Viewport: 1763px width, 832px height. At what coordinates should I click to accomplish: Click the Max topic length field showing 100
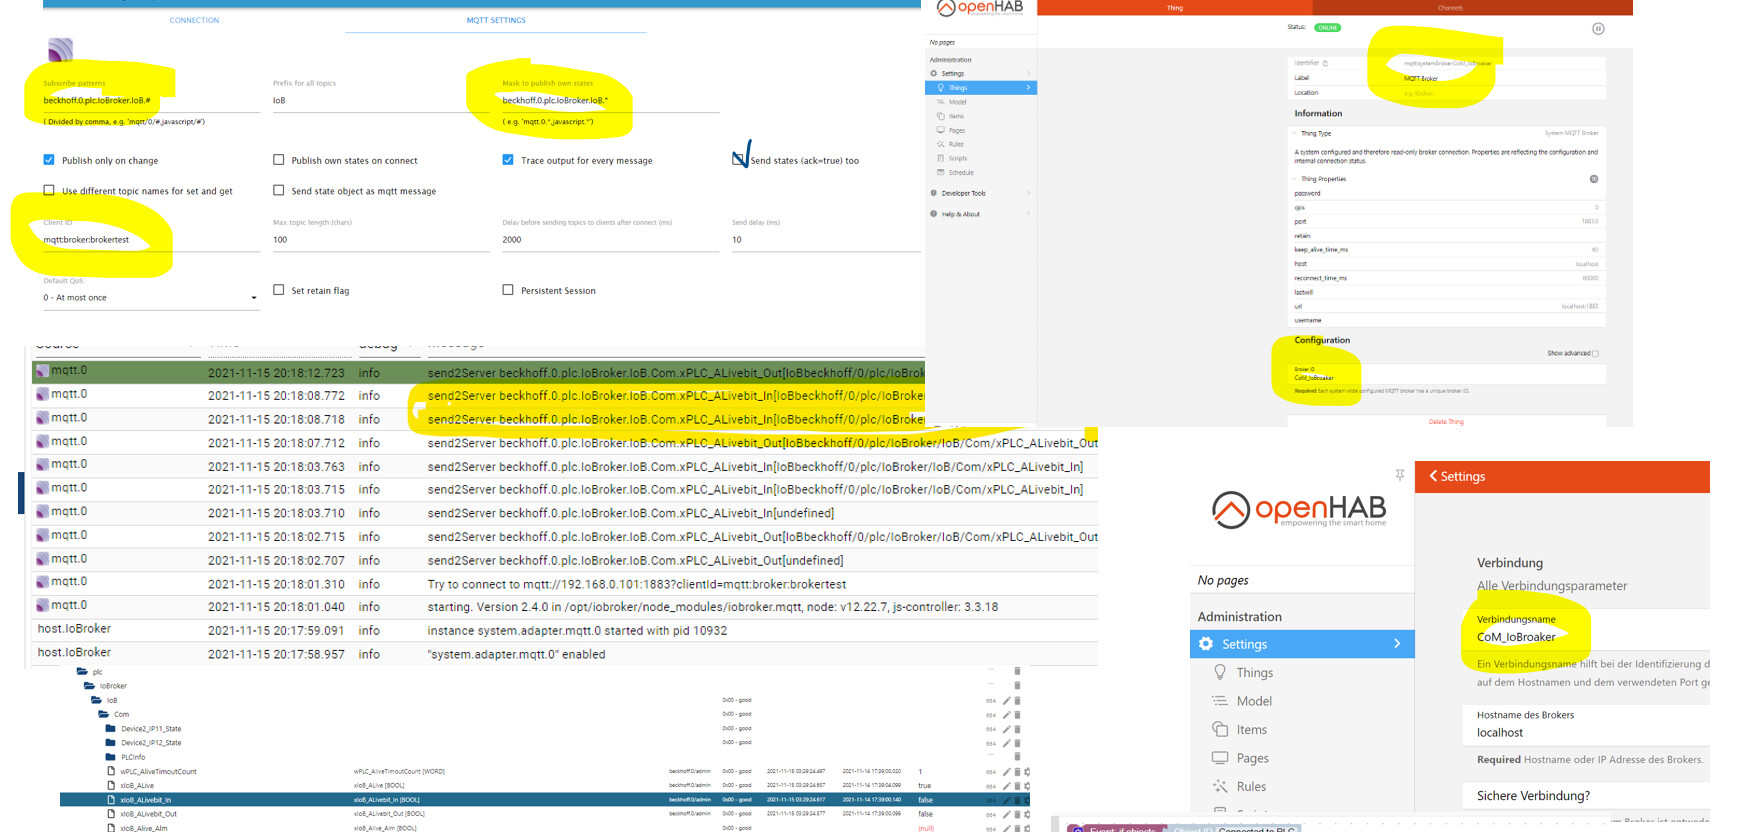pyautogui.click(x=380, y=239)
